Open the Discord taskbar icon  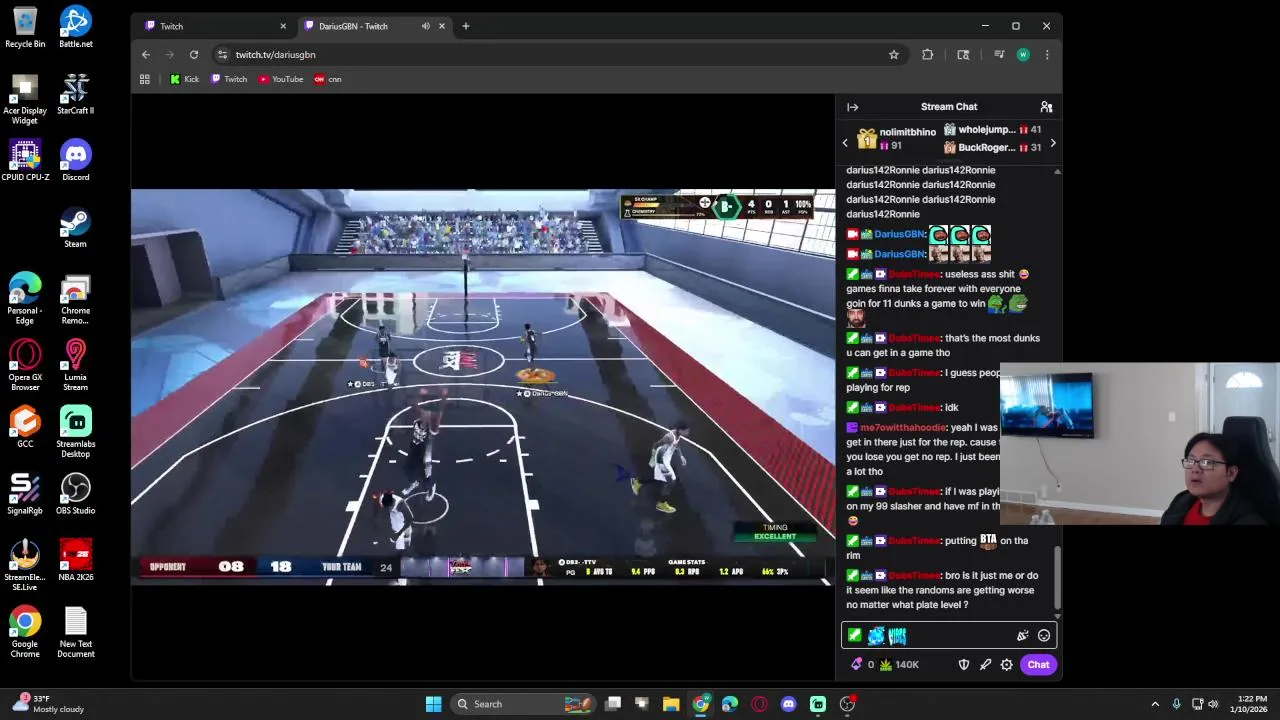click(x=789, y=704)
